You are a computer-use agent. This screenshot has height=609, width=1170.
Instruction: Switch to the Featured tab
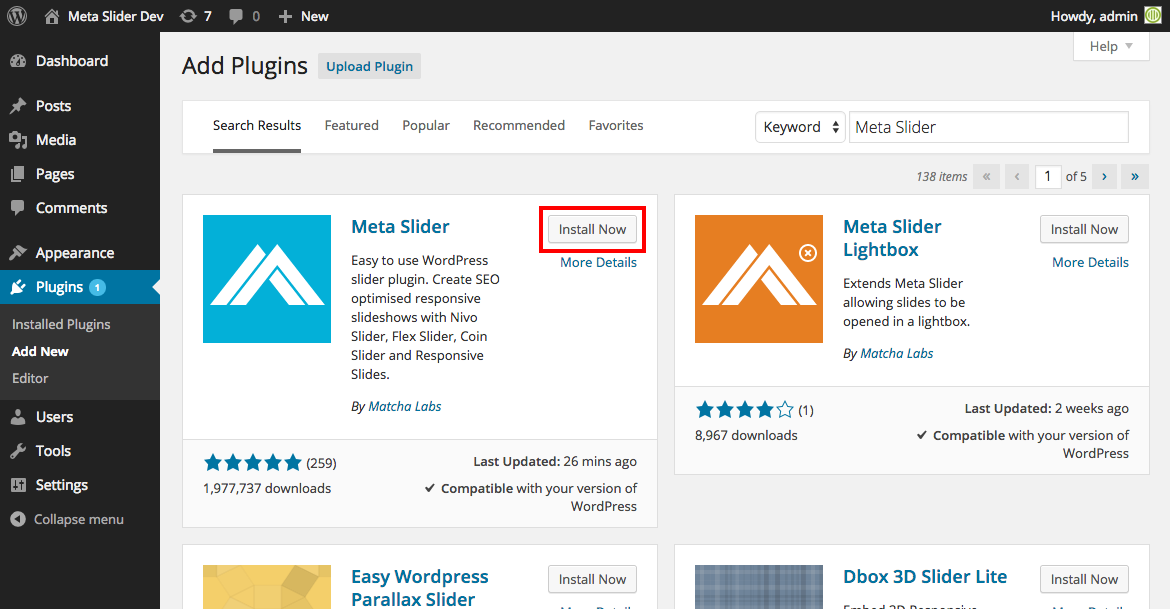(x=351, y=125)
